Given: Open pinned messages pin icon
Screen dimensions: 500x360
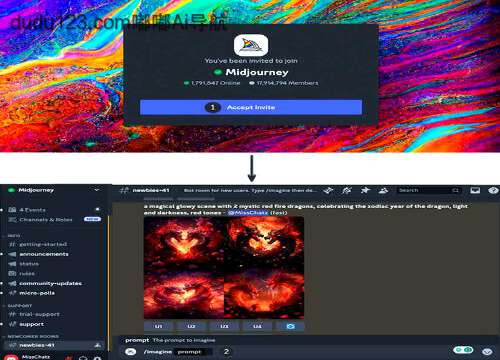Looking at the screenshot, I should coord(365,190).
